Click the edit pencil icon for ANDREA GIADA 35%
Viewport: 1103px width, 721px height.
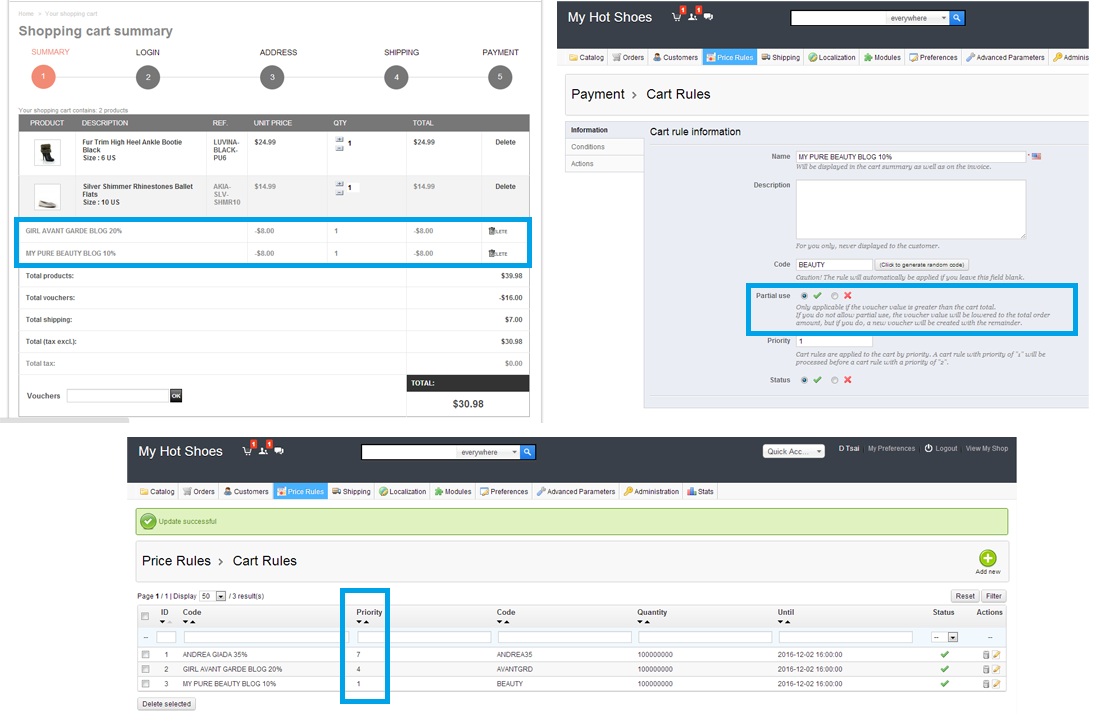996,655
